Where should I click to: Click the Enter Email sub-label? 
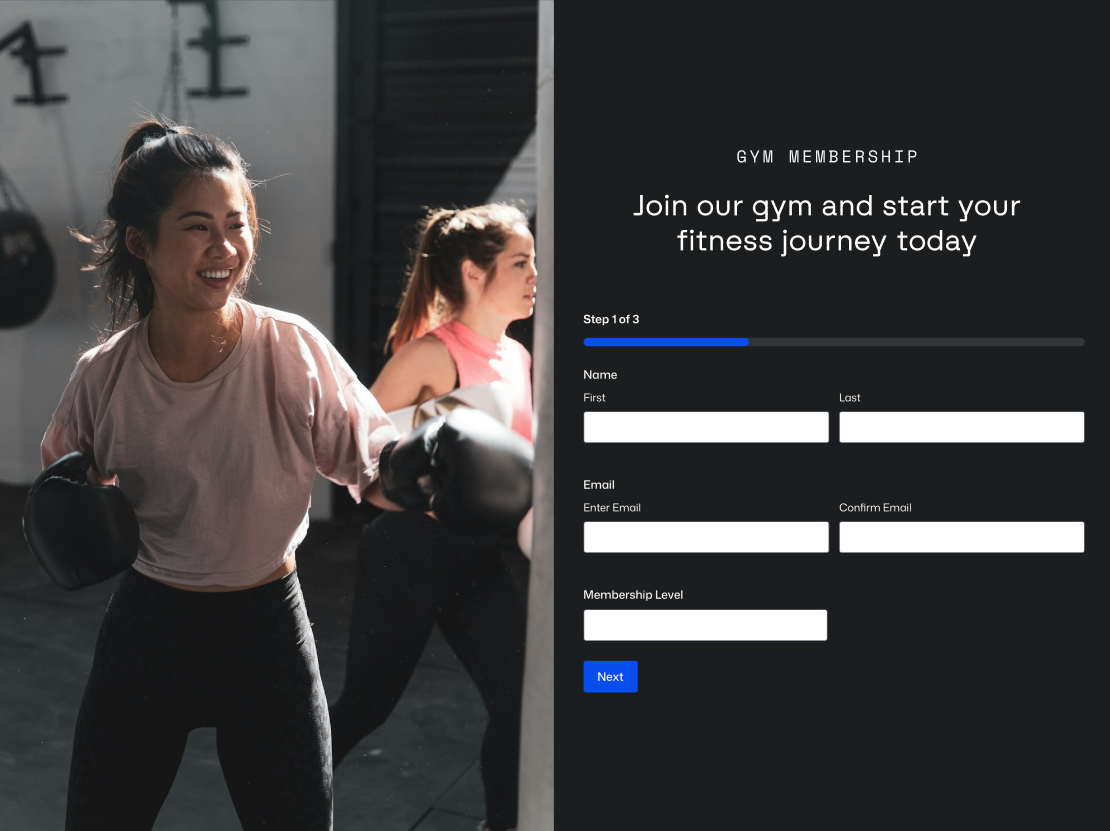612,508
